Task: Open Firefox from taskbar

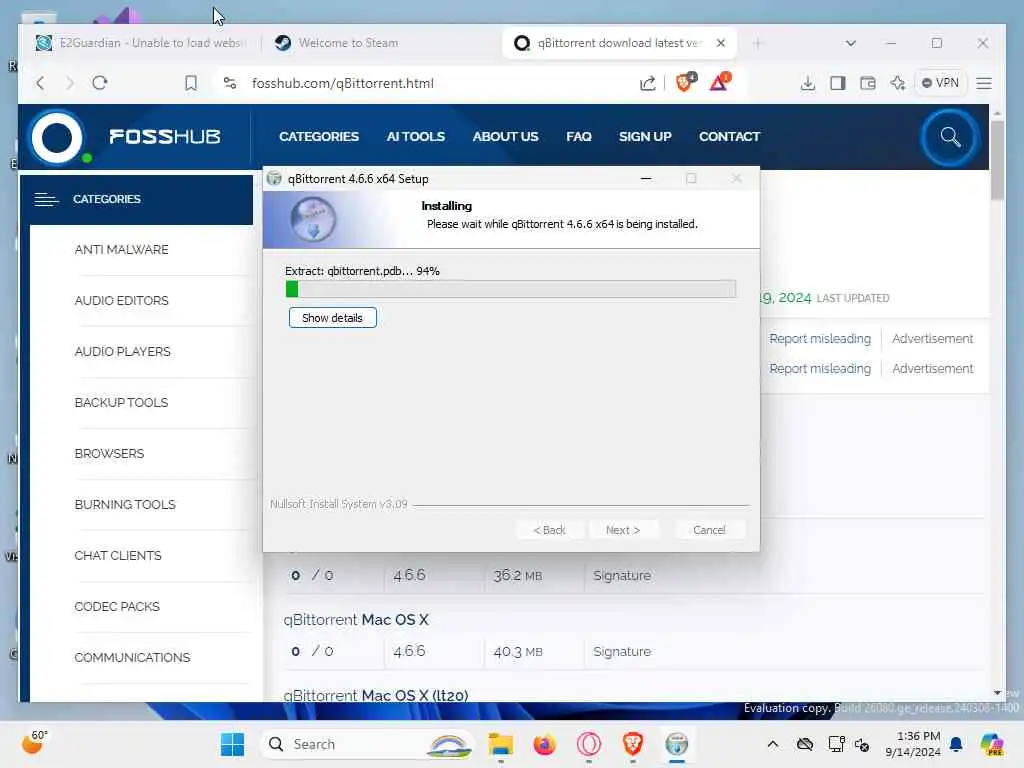Action: 544,744
